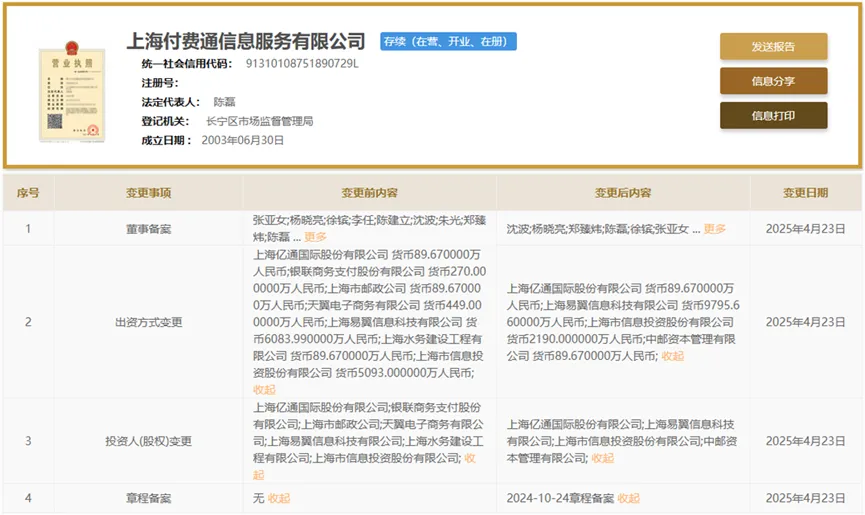Collapse 收起 in 投资人(股权)变更 变更后内容

(602, 458)
